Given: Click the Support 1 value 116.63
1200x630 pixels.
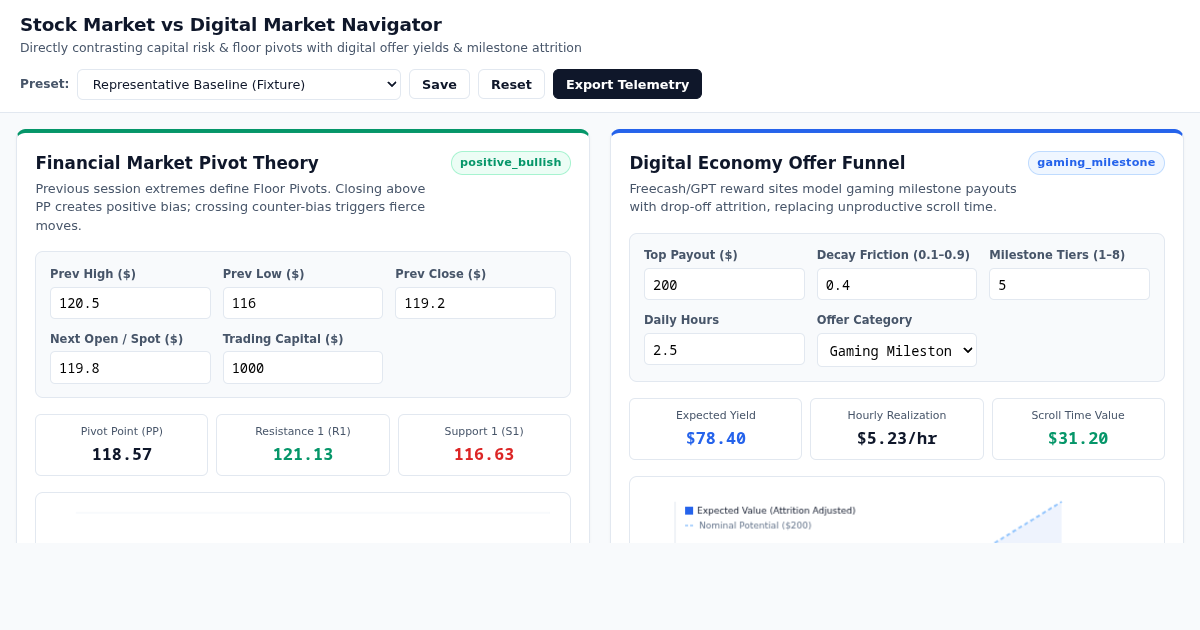Looking at the screenshot, I should tap(484, 454).
